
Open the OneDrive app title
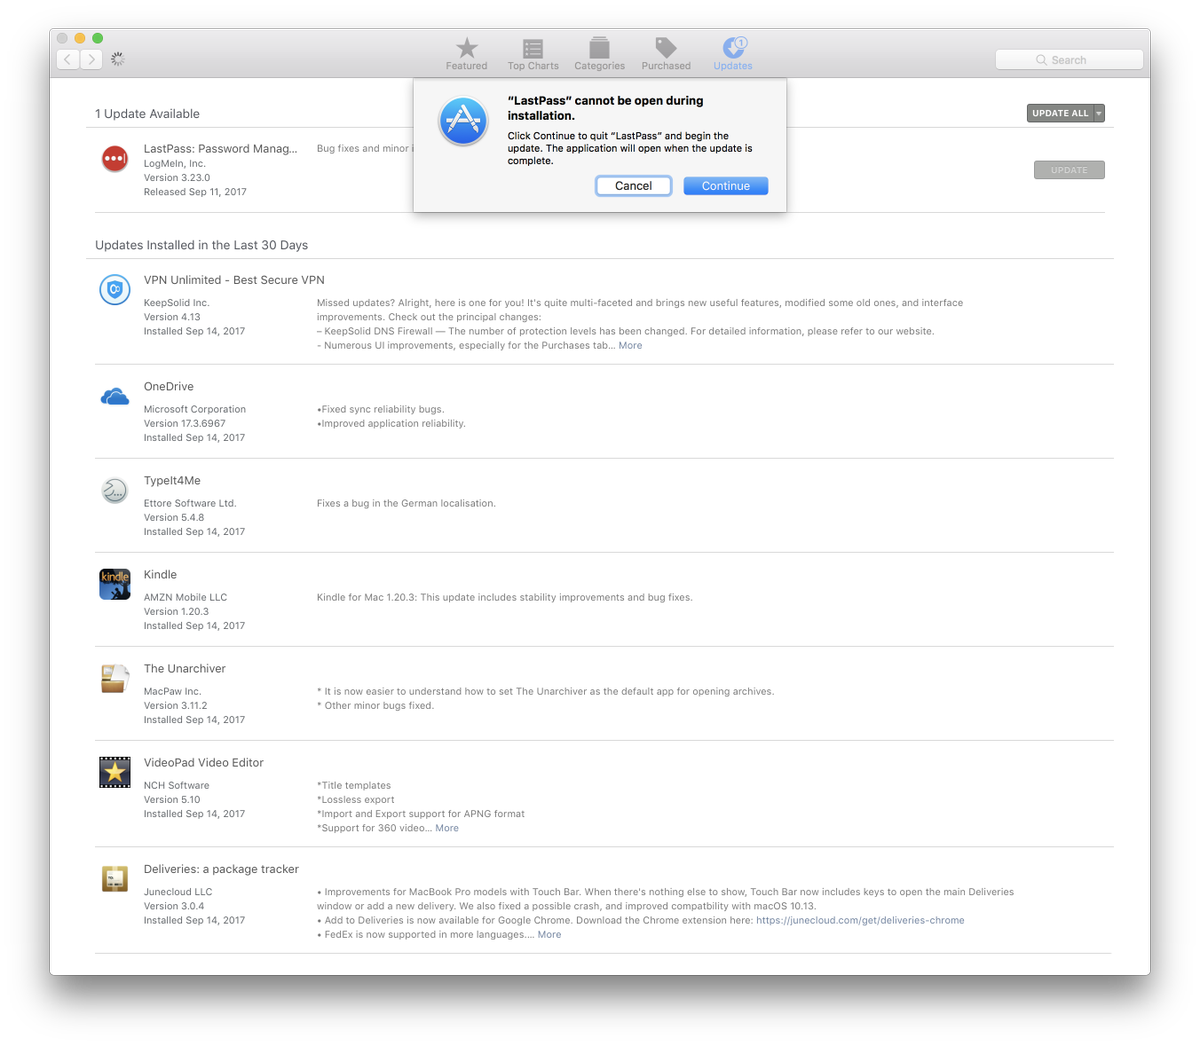click(x=169, y=386)
